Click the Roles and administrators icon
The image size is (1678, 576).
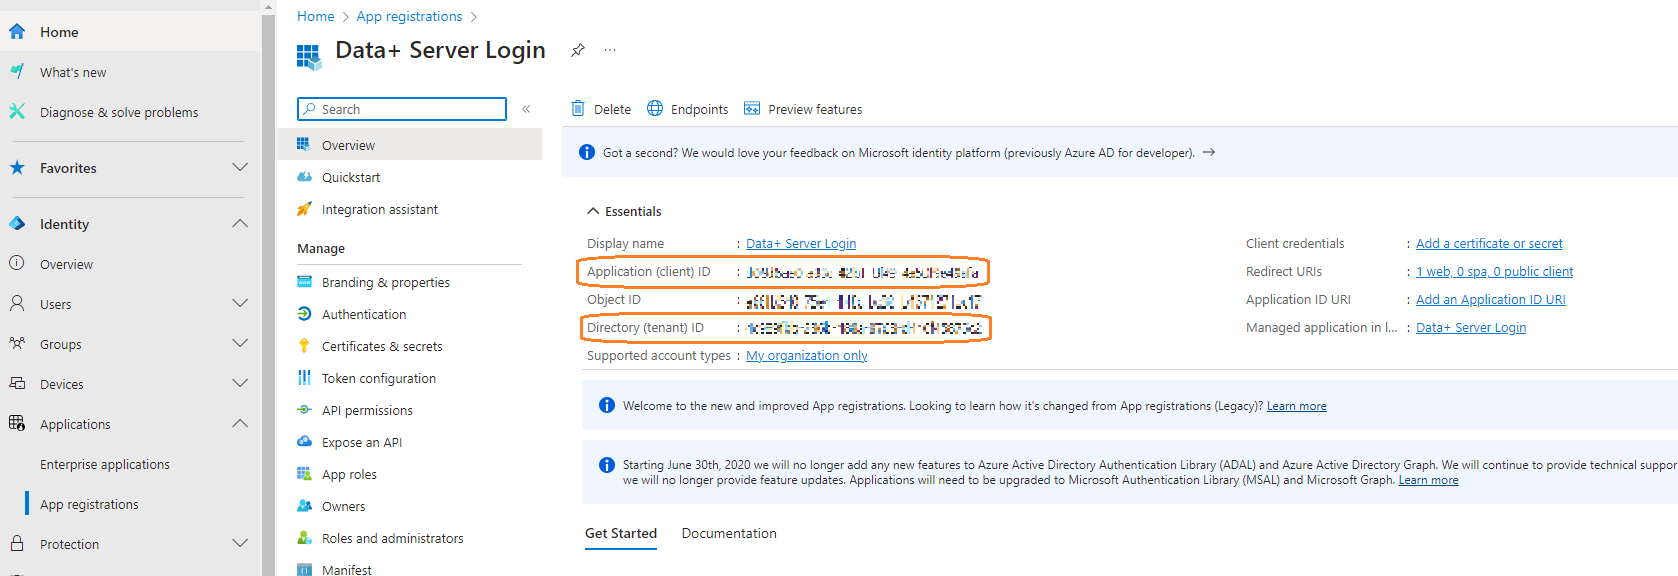pos(304,538)
